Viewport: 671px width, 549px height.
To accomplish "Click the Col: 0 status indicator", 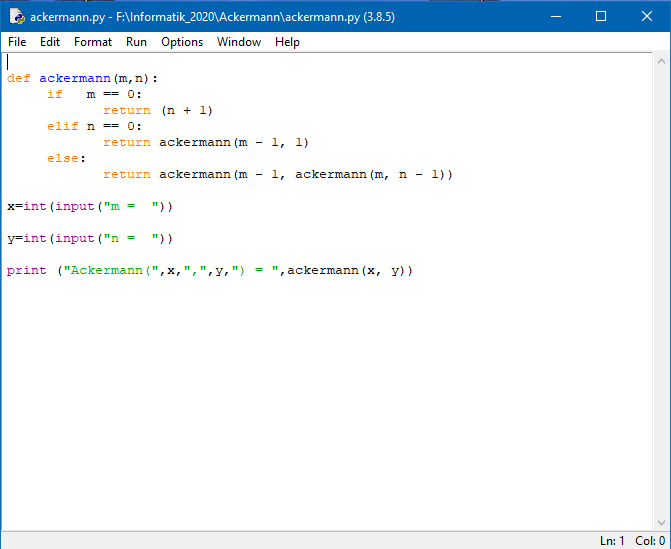I will coord(650,540).
